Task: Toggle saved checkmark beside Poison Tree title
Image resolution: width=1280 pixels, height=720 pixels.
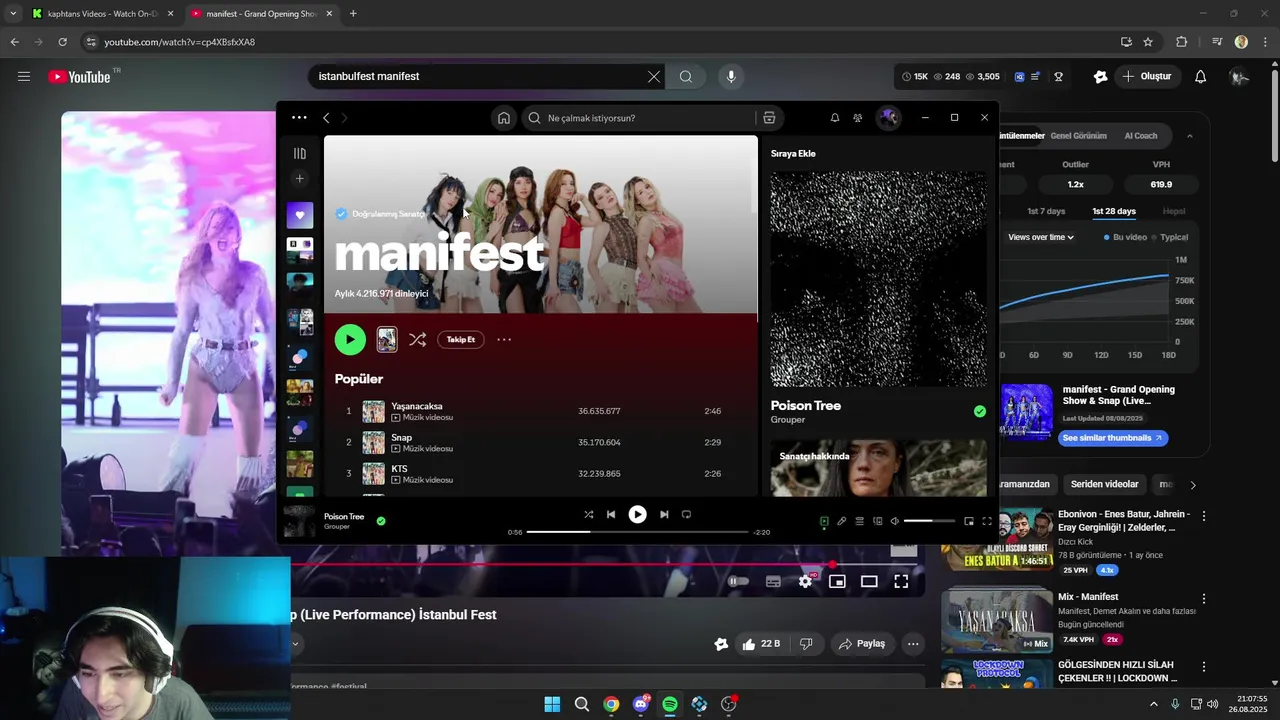Action: (980, 411)
